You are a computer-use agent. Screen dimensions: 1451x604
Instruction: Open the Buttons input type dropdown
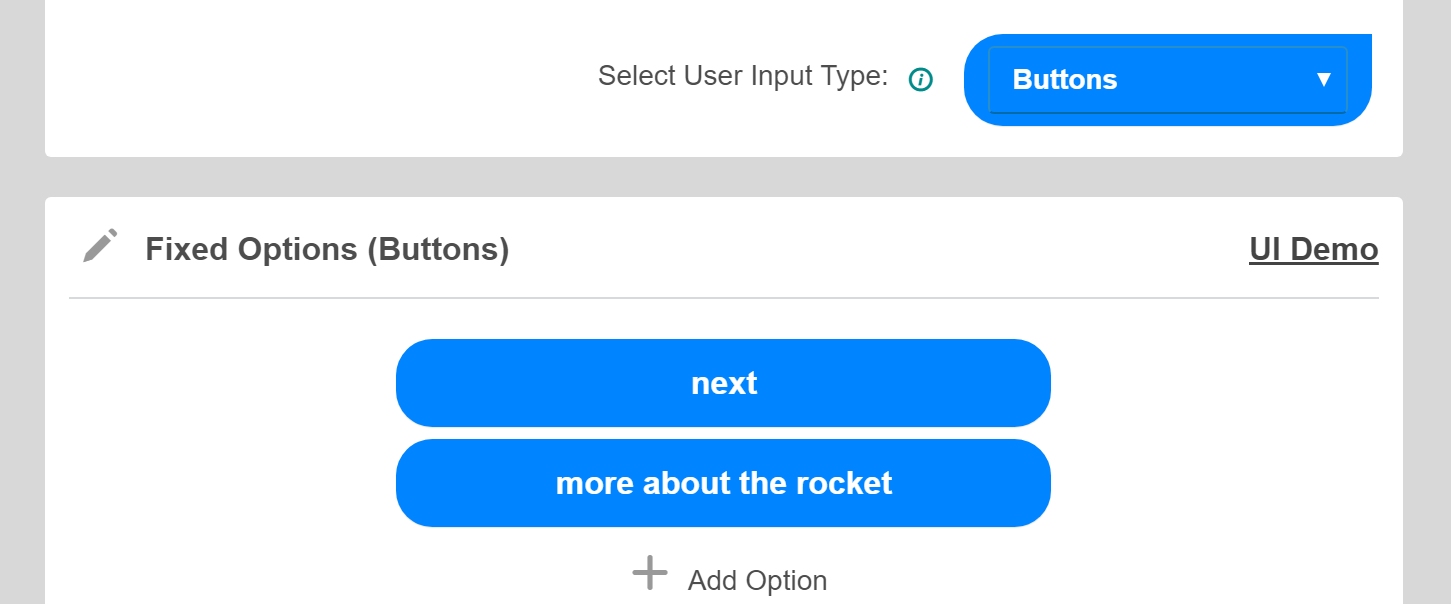pos(1167,80)
